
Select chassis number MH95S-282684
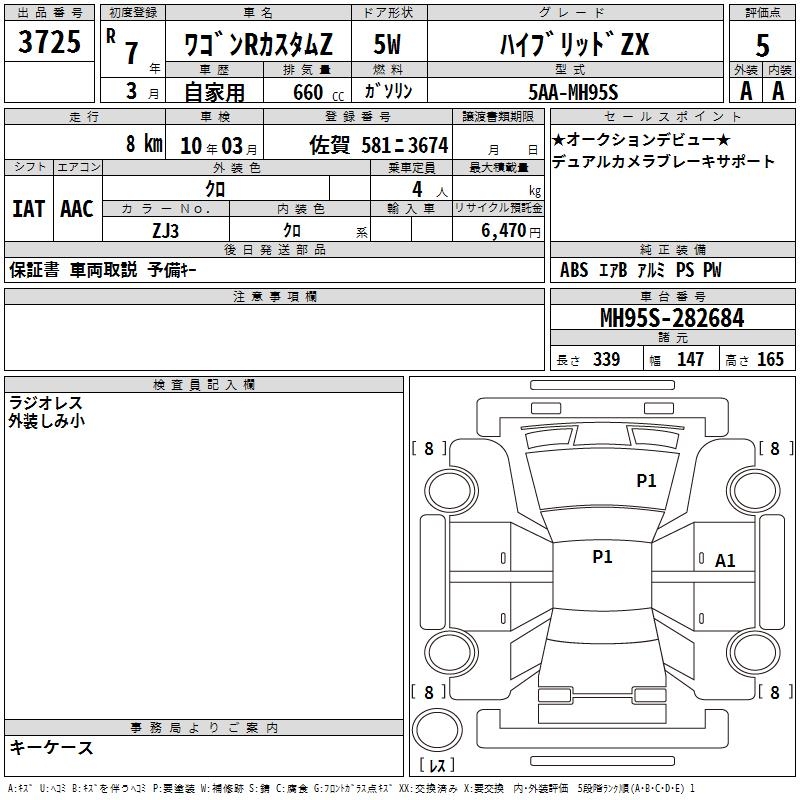tap(672, 318)
